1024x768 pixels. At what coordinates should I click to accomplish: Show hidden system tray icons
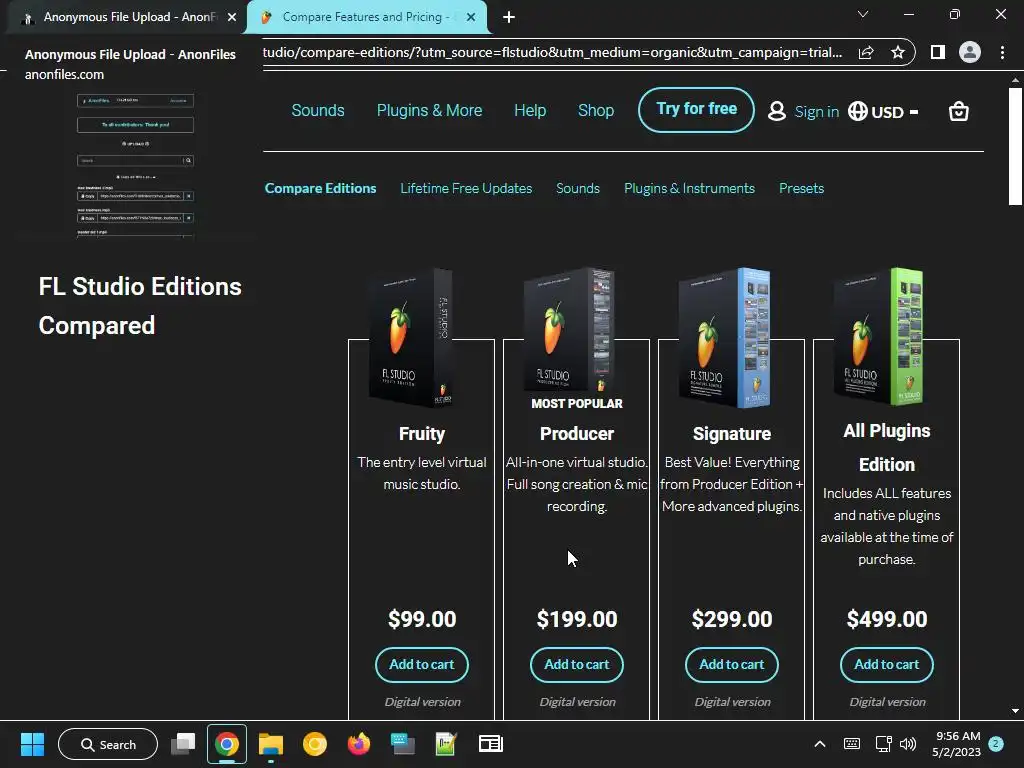[x=820, y=744]
